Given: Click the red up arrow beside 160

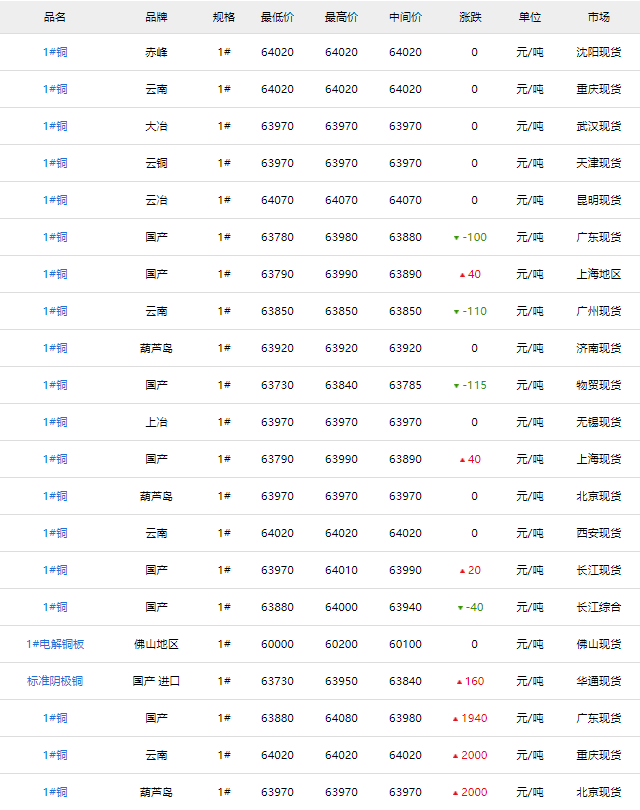Looking at the screenshot, I should pos(459,682).
